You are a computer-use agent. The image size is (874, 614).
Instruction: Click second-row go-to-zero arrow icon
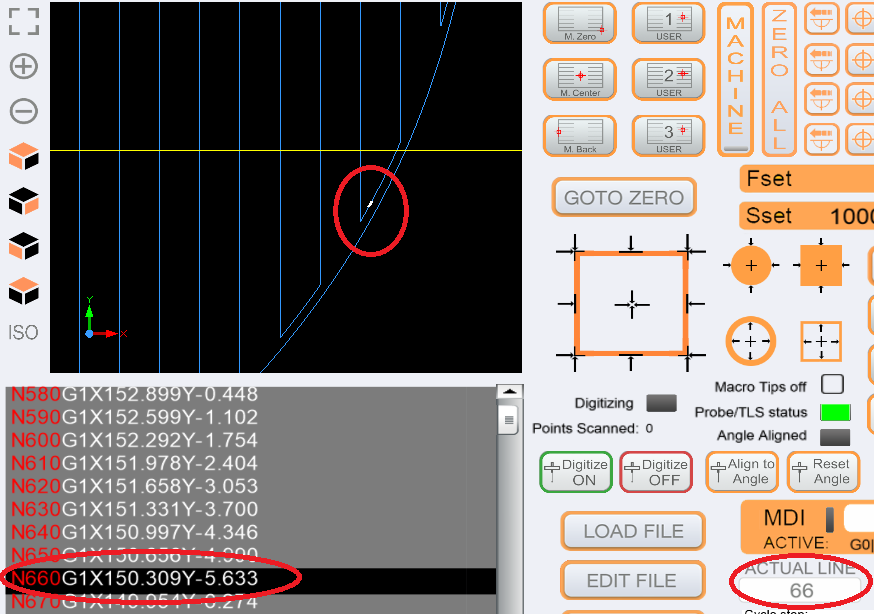[822, 59]
